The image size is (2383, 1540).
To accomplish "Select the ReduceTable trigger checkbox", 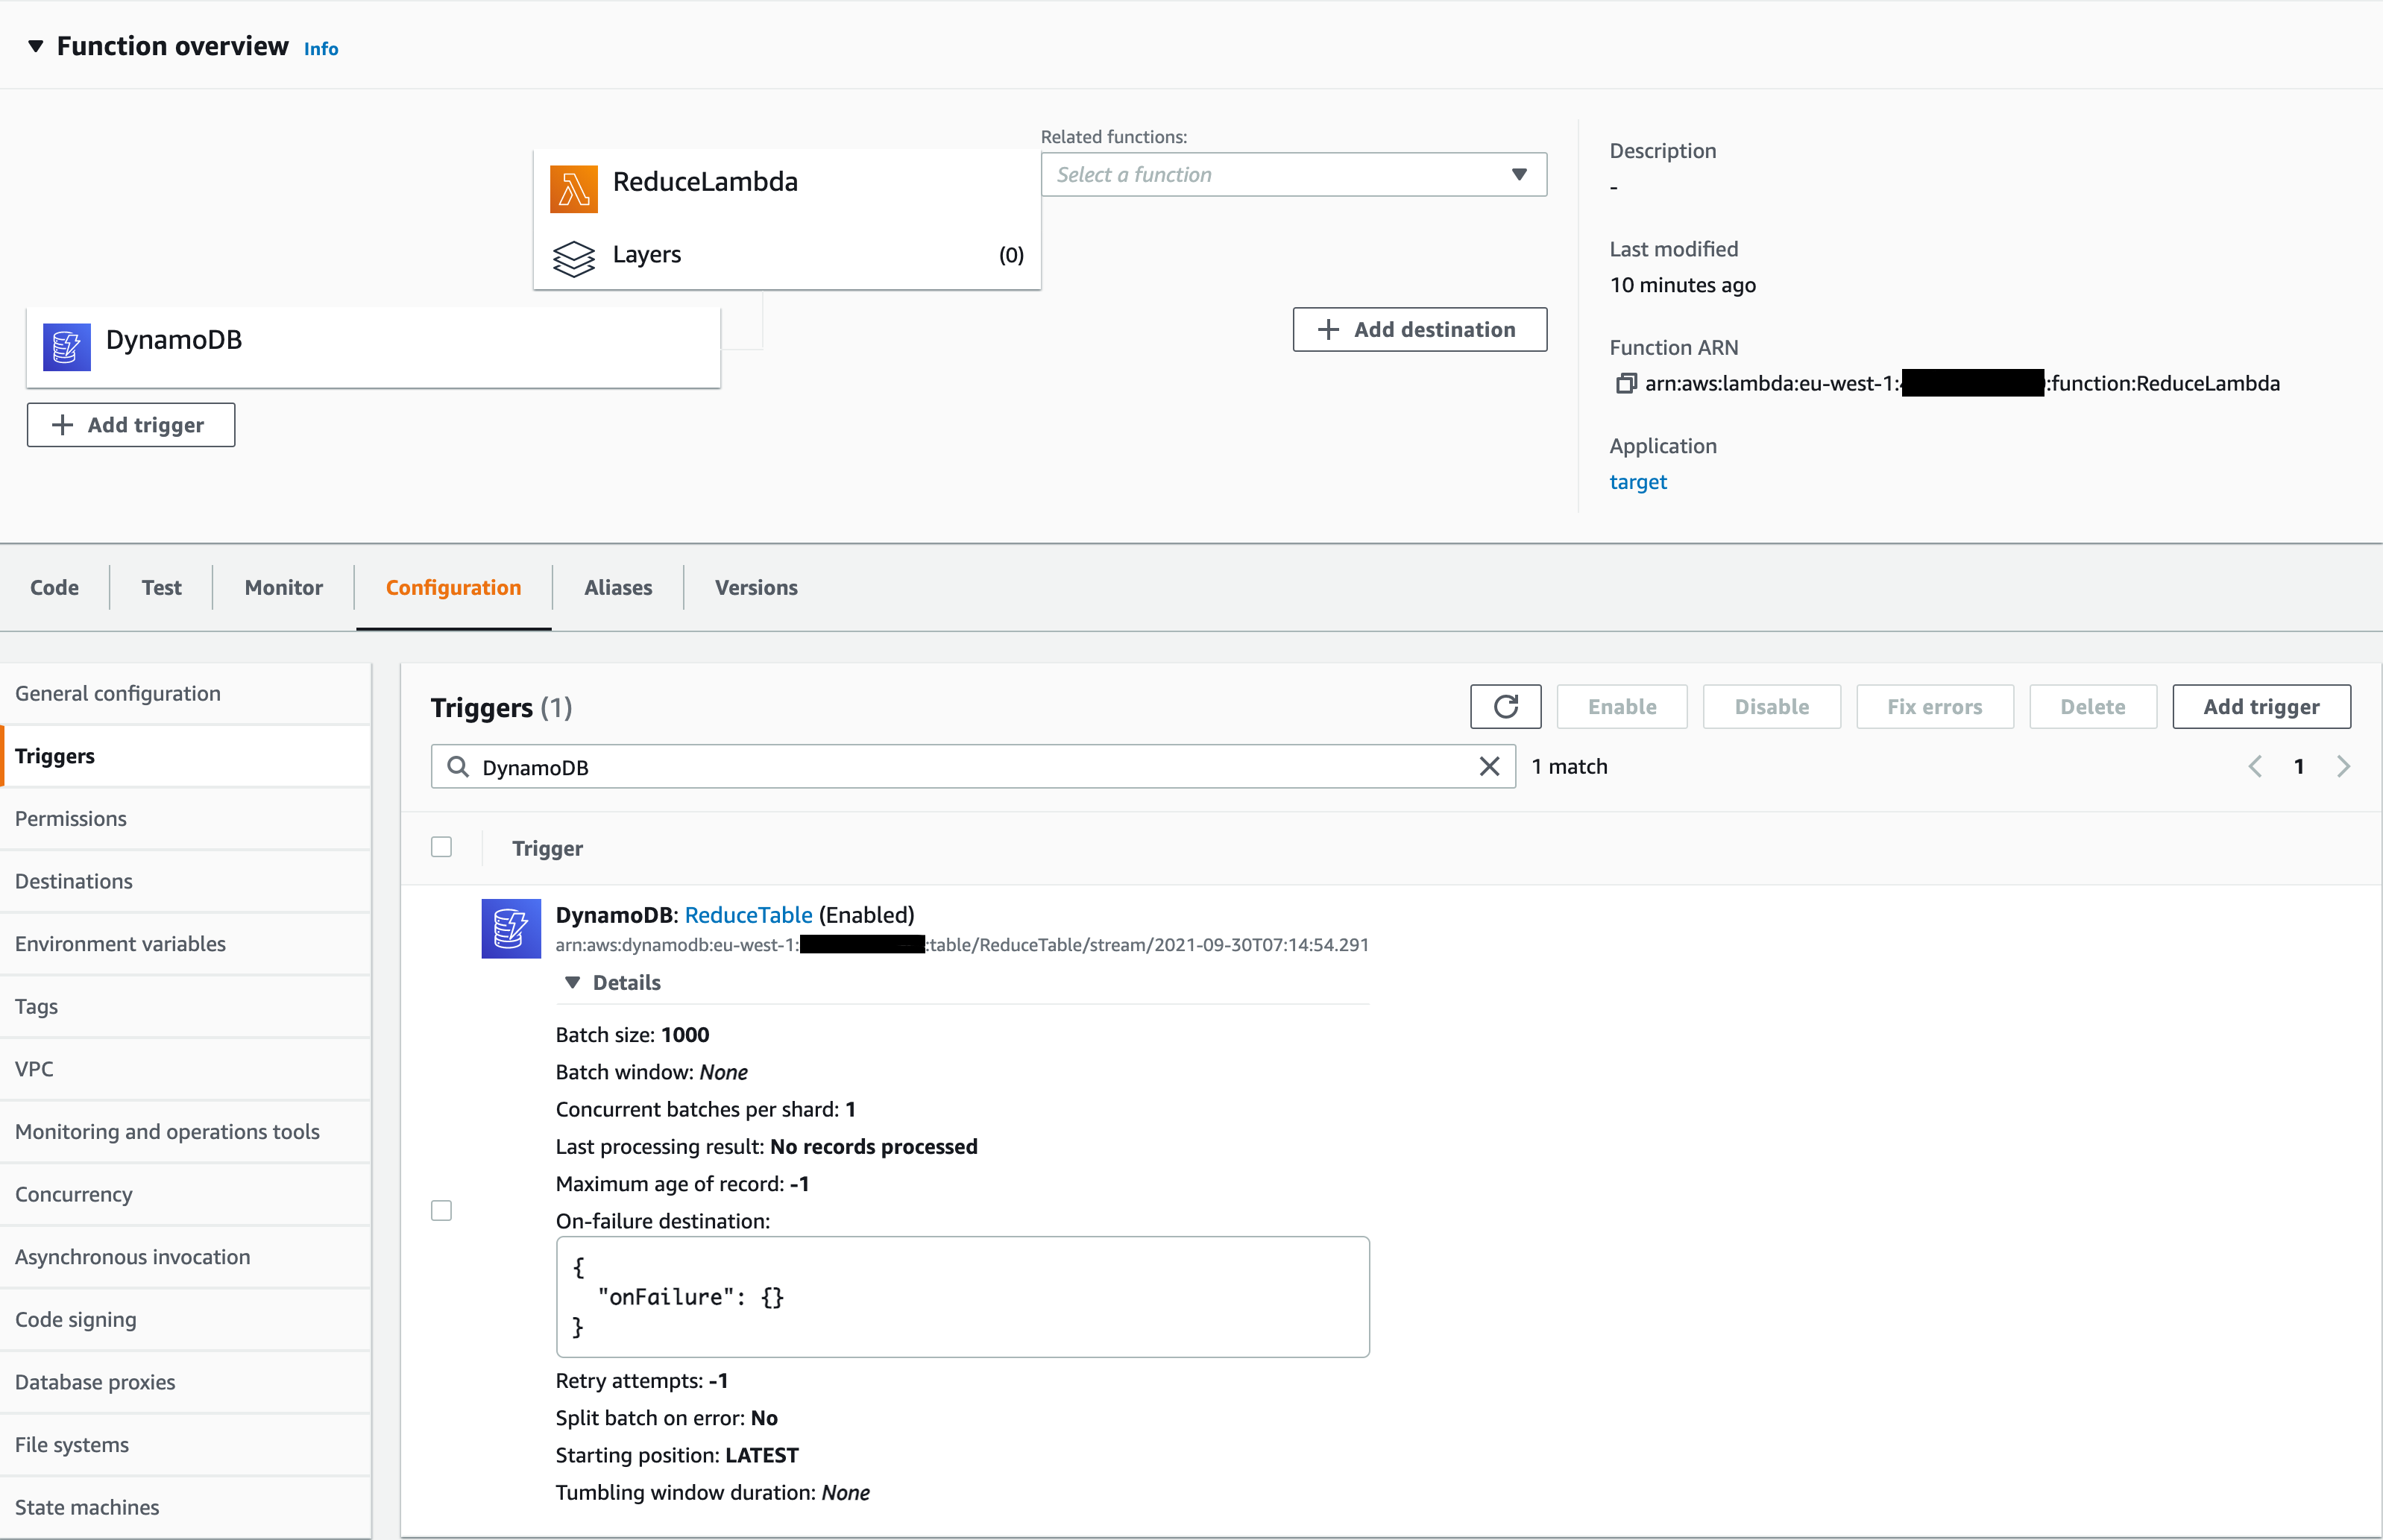I will (x=441, y=1210).
